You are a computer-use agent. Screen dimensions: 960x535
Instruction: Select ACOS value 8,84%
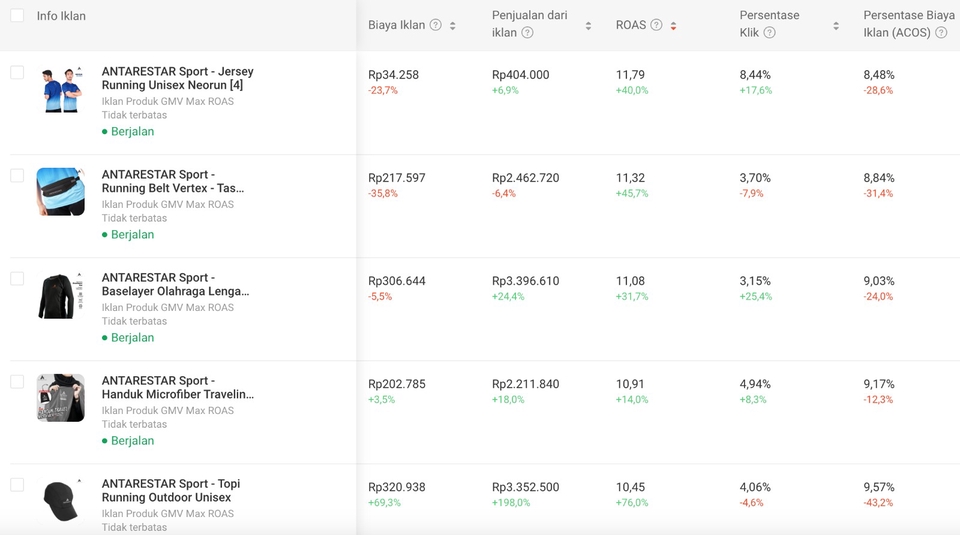(879, 178)
